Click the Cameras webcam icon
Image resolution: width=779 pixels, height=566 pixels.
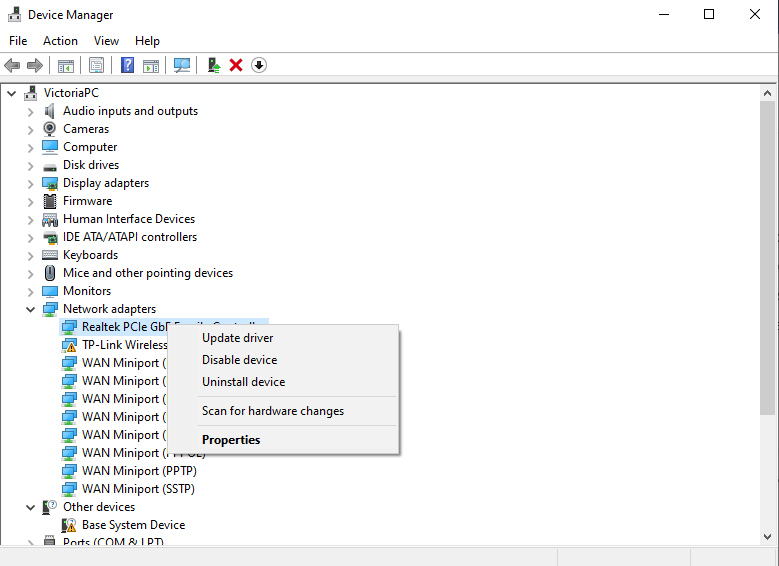pyautogui.click(x=49, y=129)
